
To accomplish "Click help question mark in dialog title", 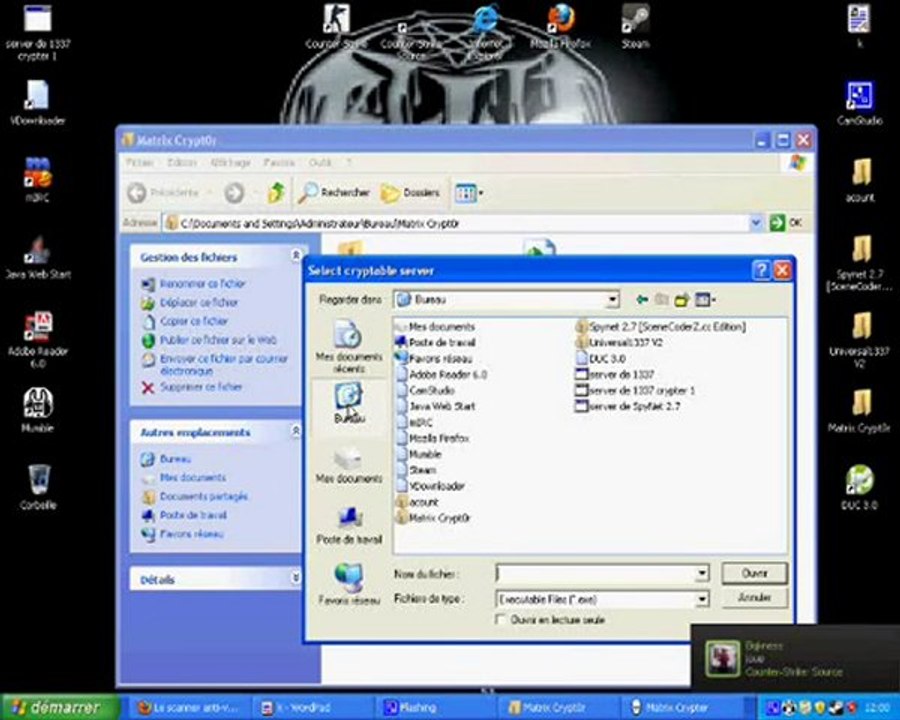I will point(761,270).
